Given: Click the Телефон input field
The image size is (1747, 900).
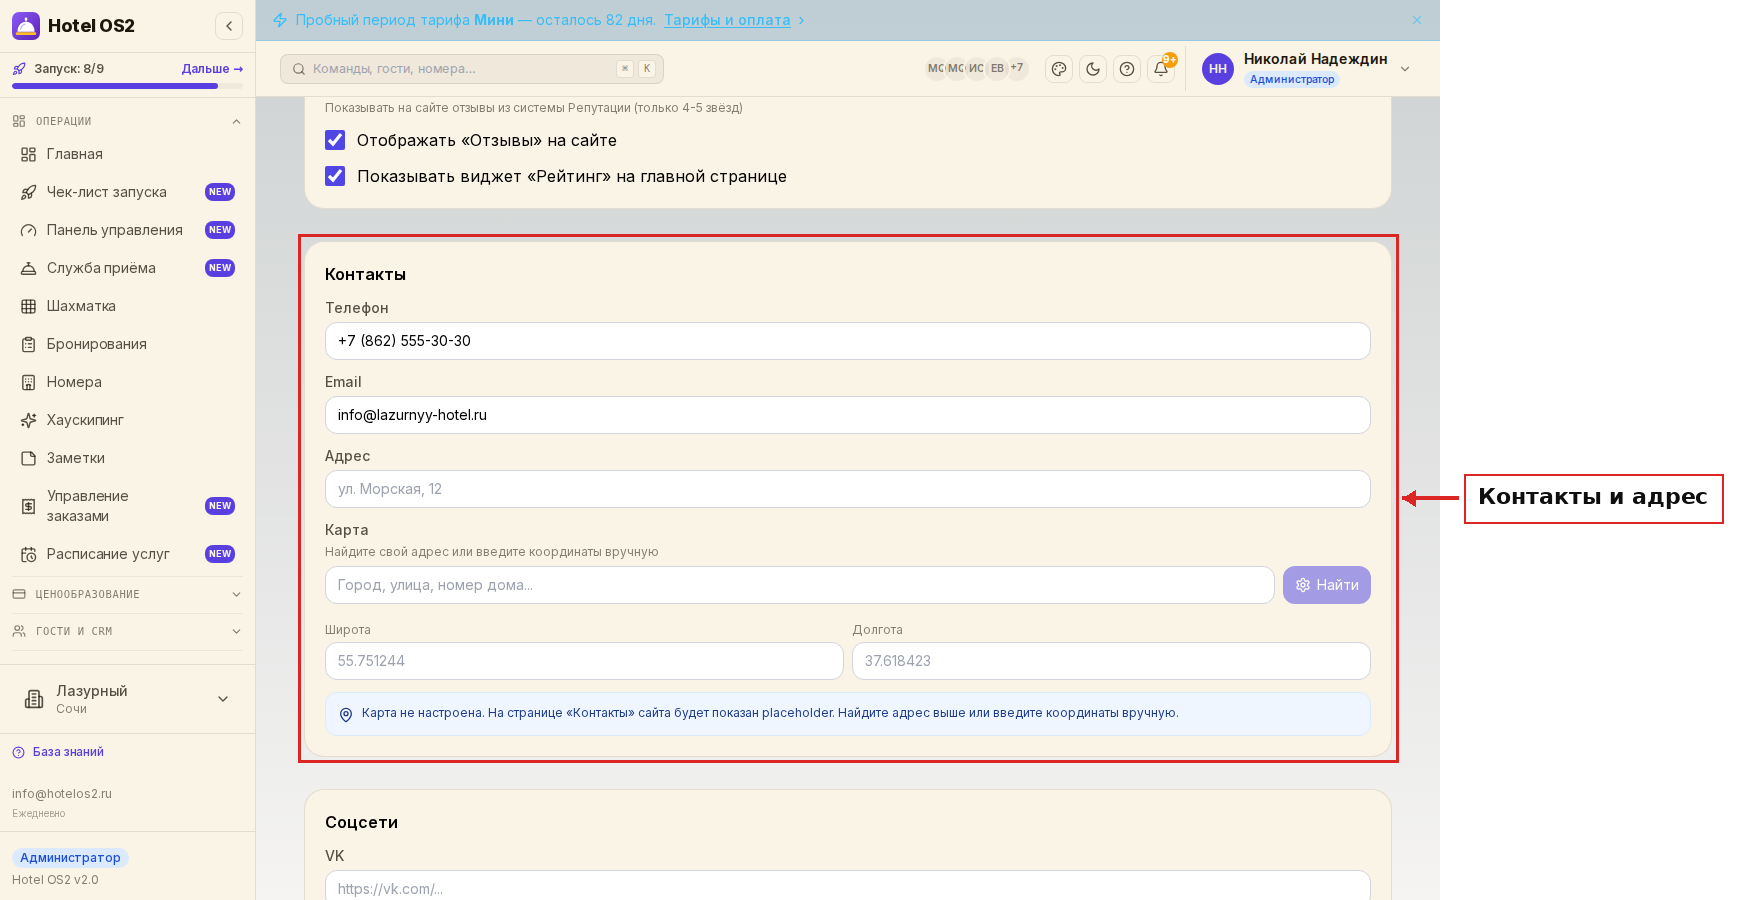Looking at the screenshot, I should 847,341.
